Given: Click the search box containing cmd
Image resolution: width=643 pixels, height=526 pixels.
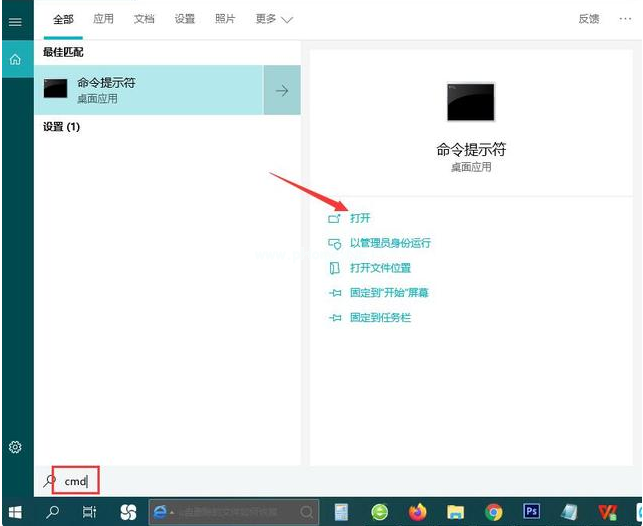Looking at the screenshot, I should (x=76, y=481).
